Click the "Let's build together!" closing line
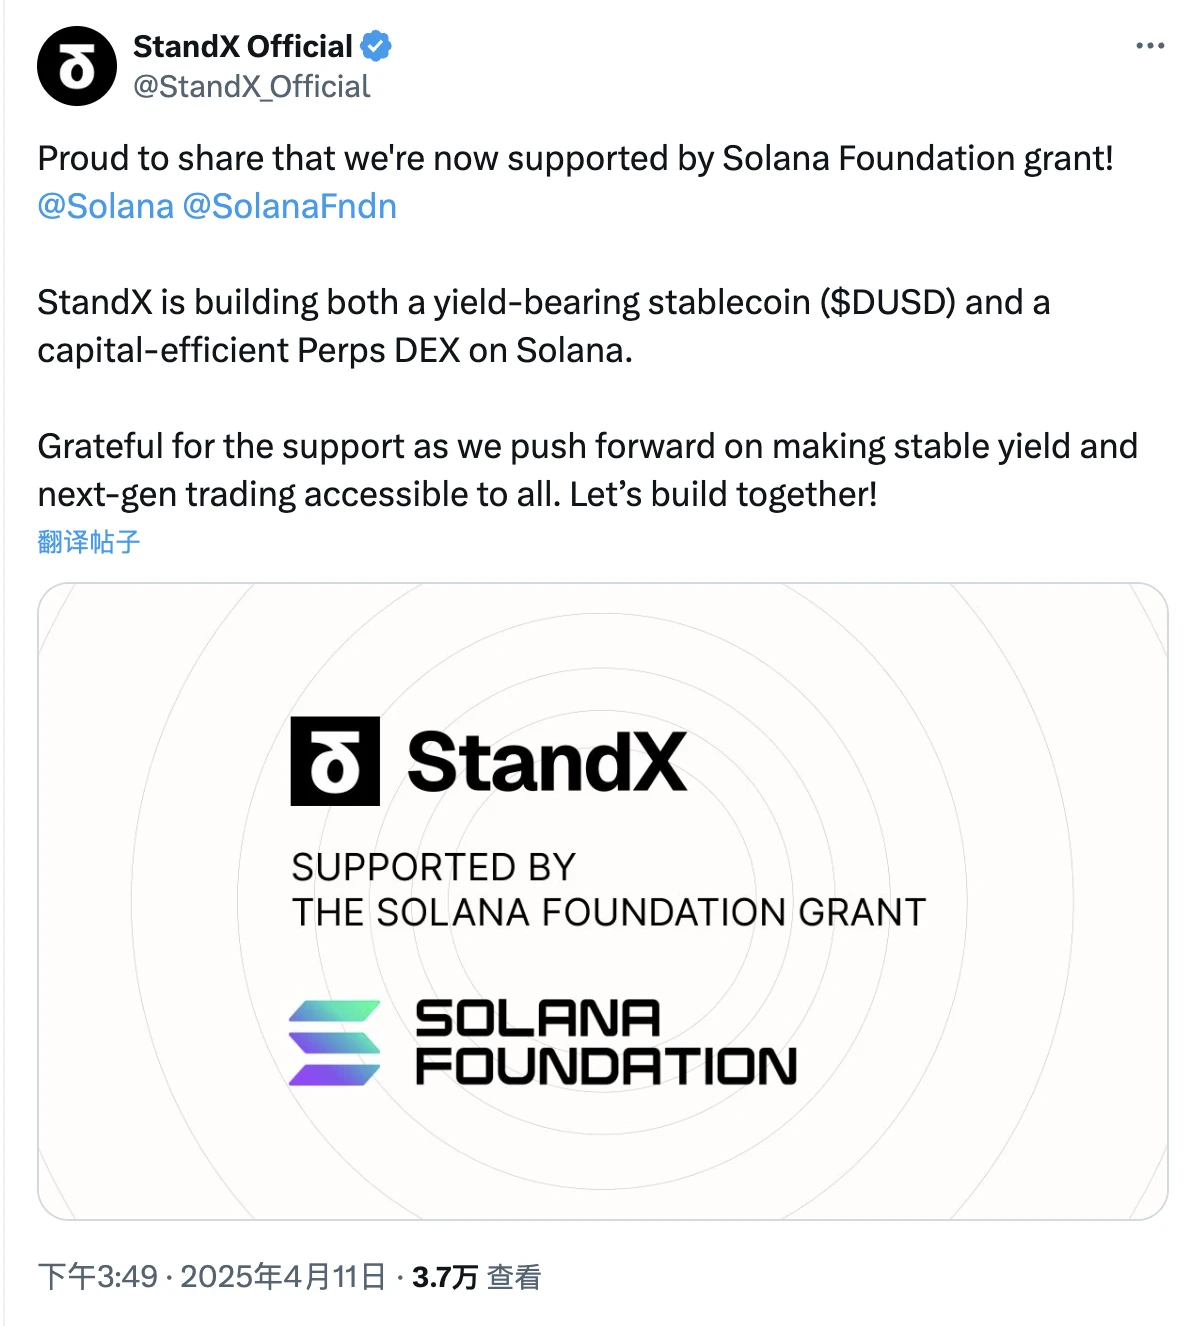The image size is (1192, 1326). tap(723, 494)
